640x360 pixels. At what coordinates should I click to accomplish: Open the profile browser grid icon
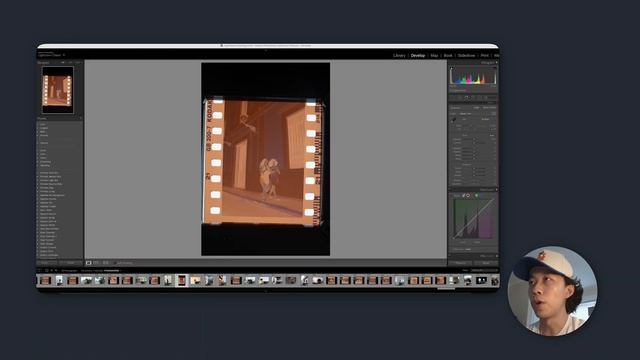point(494,113)
